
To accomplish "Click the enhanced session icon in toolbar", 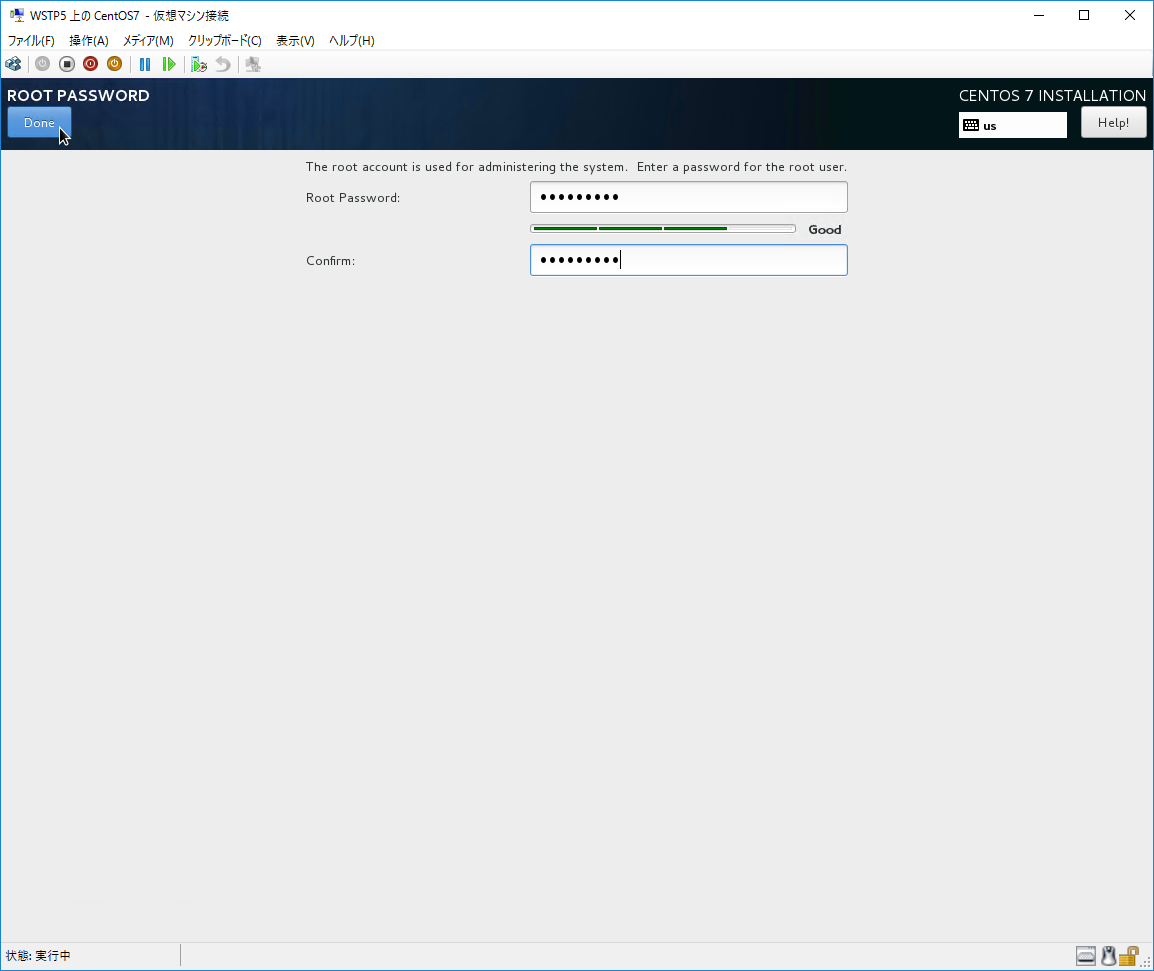I will tap(253, 64).
